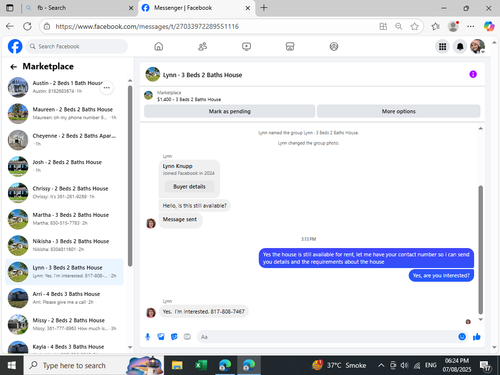Image resolution: width=500 pixels, height=375 pixels.
Task: Open a new browser tab
Action: [264, 8]
